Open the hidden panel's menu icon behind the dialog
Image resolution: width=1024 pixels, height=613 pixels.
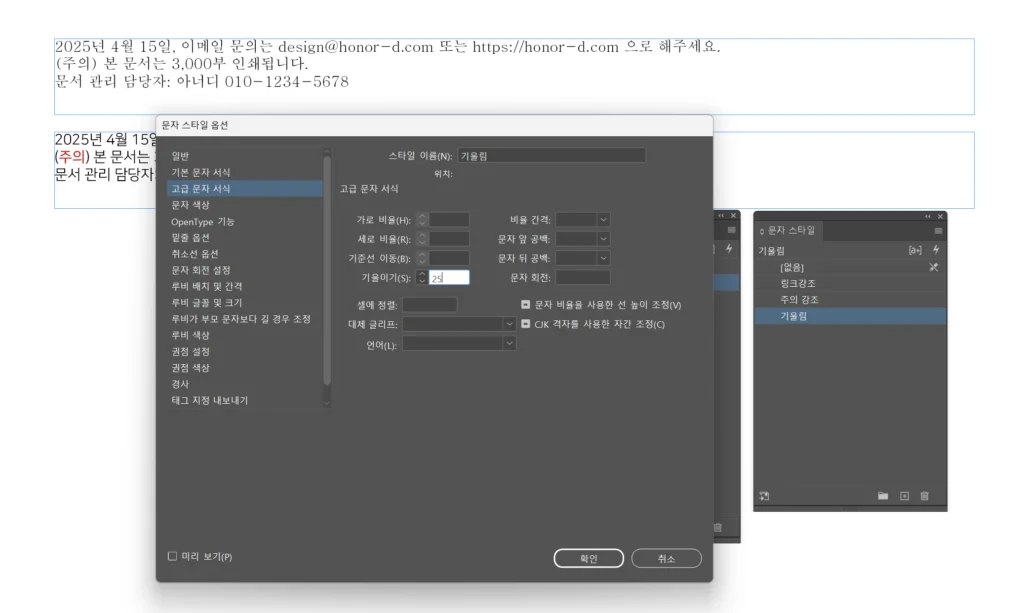click(731, 230)
